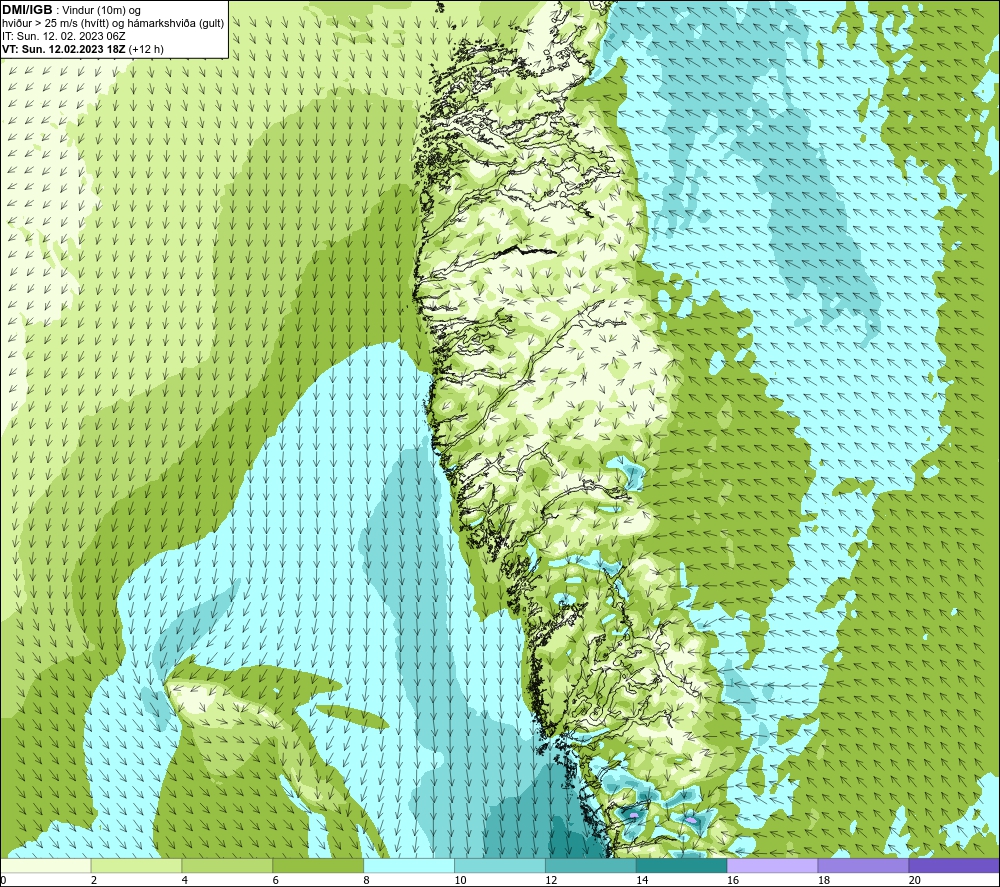Viewport: 1000px width, 887px height.
Task: Click the 'IT: Sun. 12. 02. 2023 06Z' line
Action: (x=64, y=36)
